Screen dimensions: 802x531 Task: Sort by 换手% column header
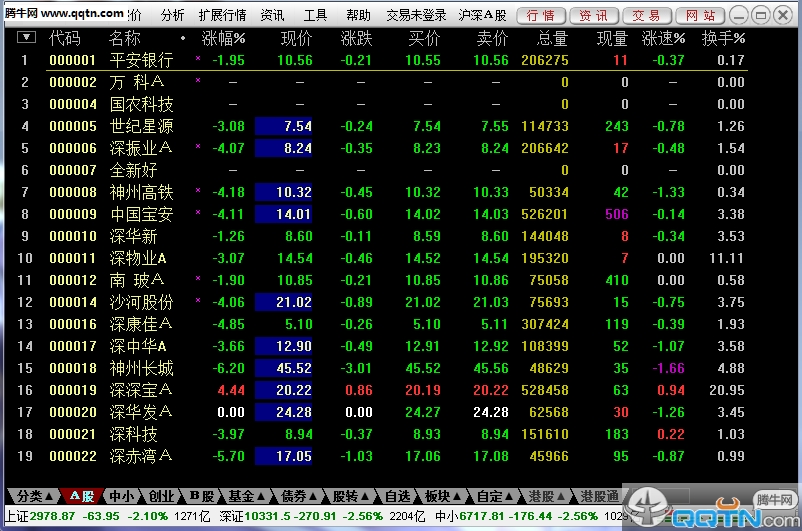(x=723, y=38)
